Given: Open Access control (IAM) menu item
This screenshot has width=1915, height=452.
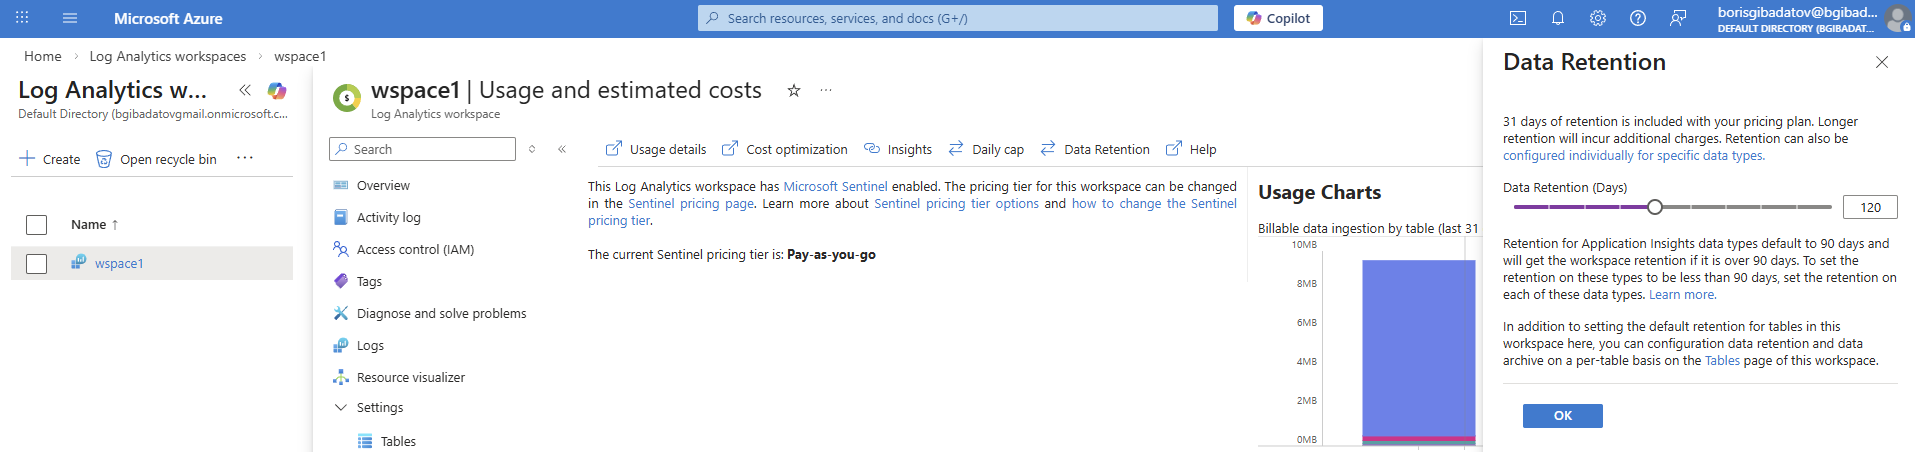Looking at the screenshot, I should (415, 250).
